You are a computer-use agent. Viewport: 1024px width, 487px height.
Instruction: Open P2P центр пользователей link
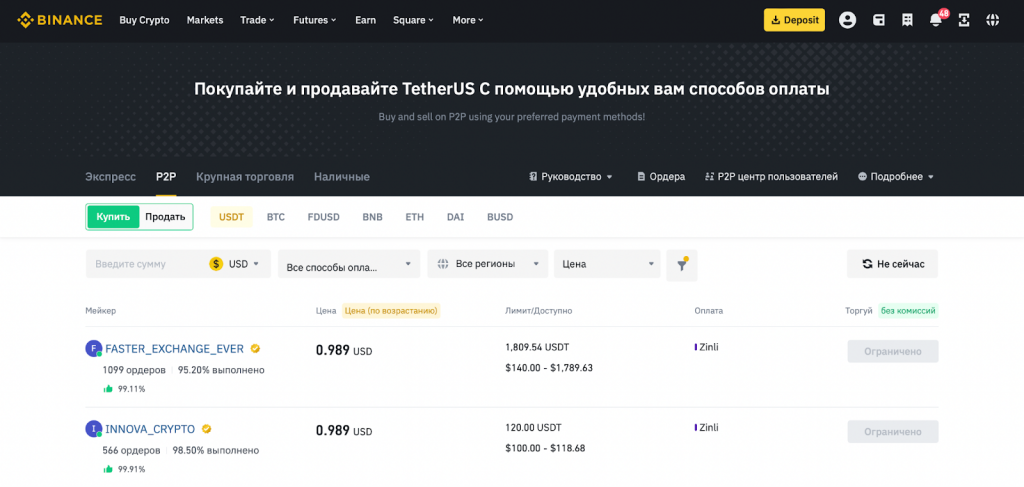pos(771,176)
